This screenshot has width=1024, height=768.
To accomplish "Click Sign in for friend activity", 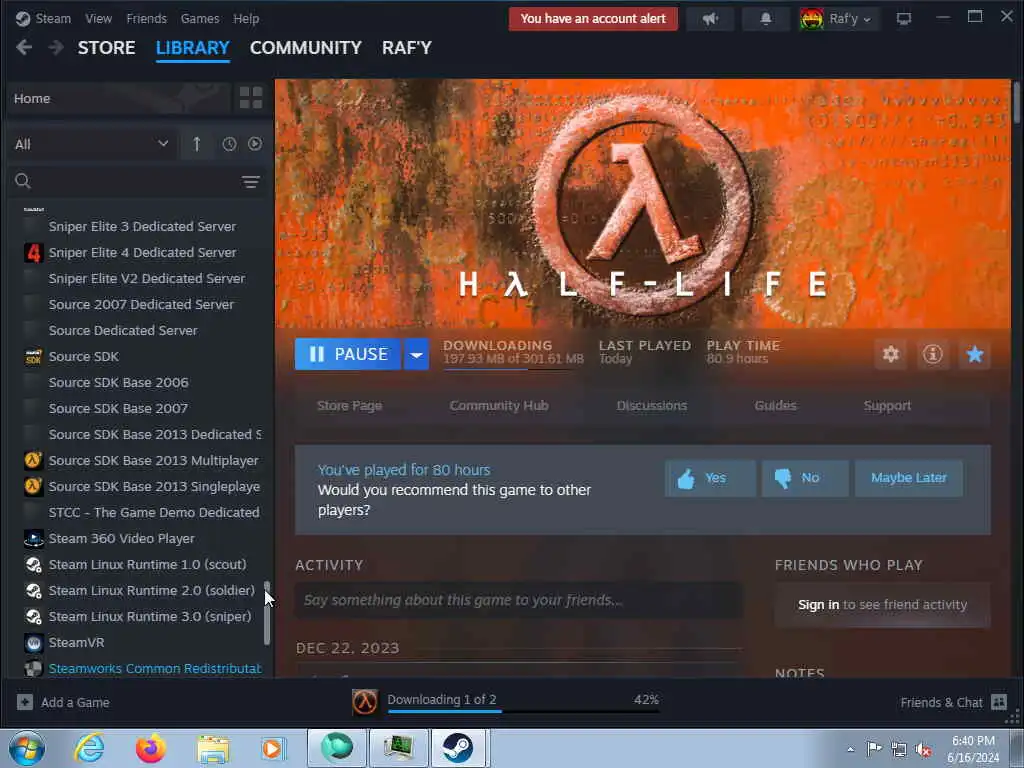I will [x=818, y=605].
